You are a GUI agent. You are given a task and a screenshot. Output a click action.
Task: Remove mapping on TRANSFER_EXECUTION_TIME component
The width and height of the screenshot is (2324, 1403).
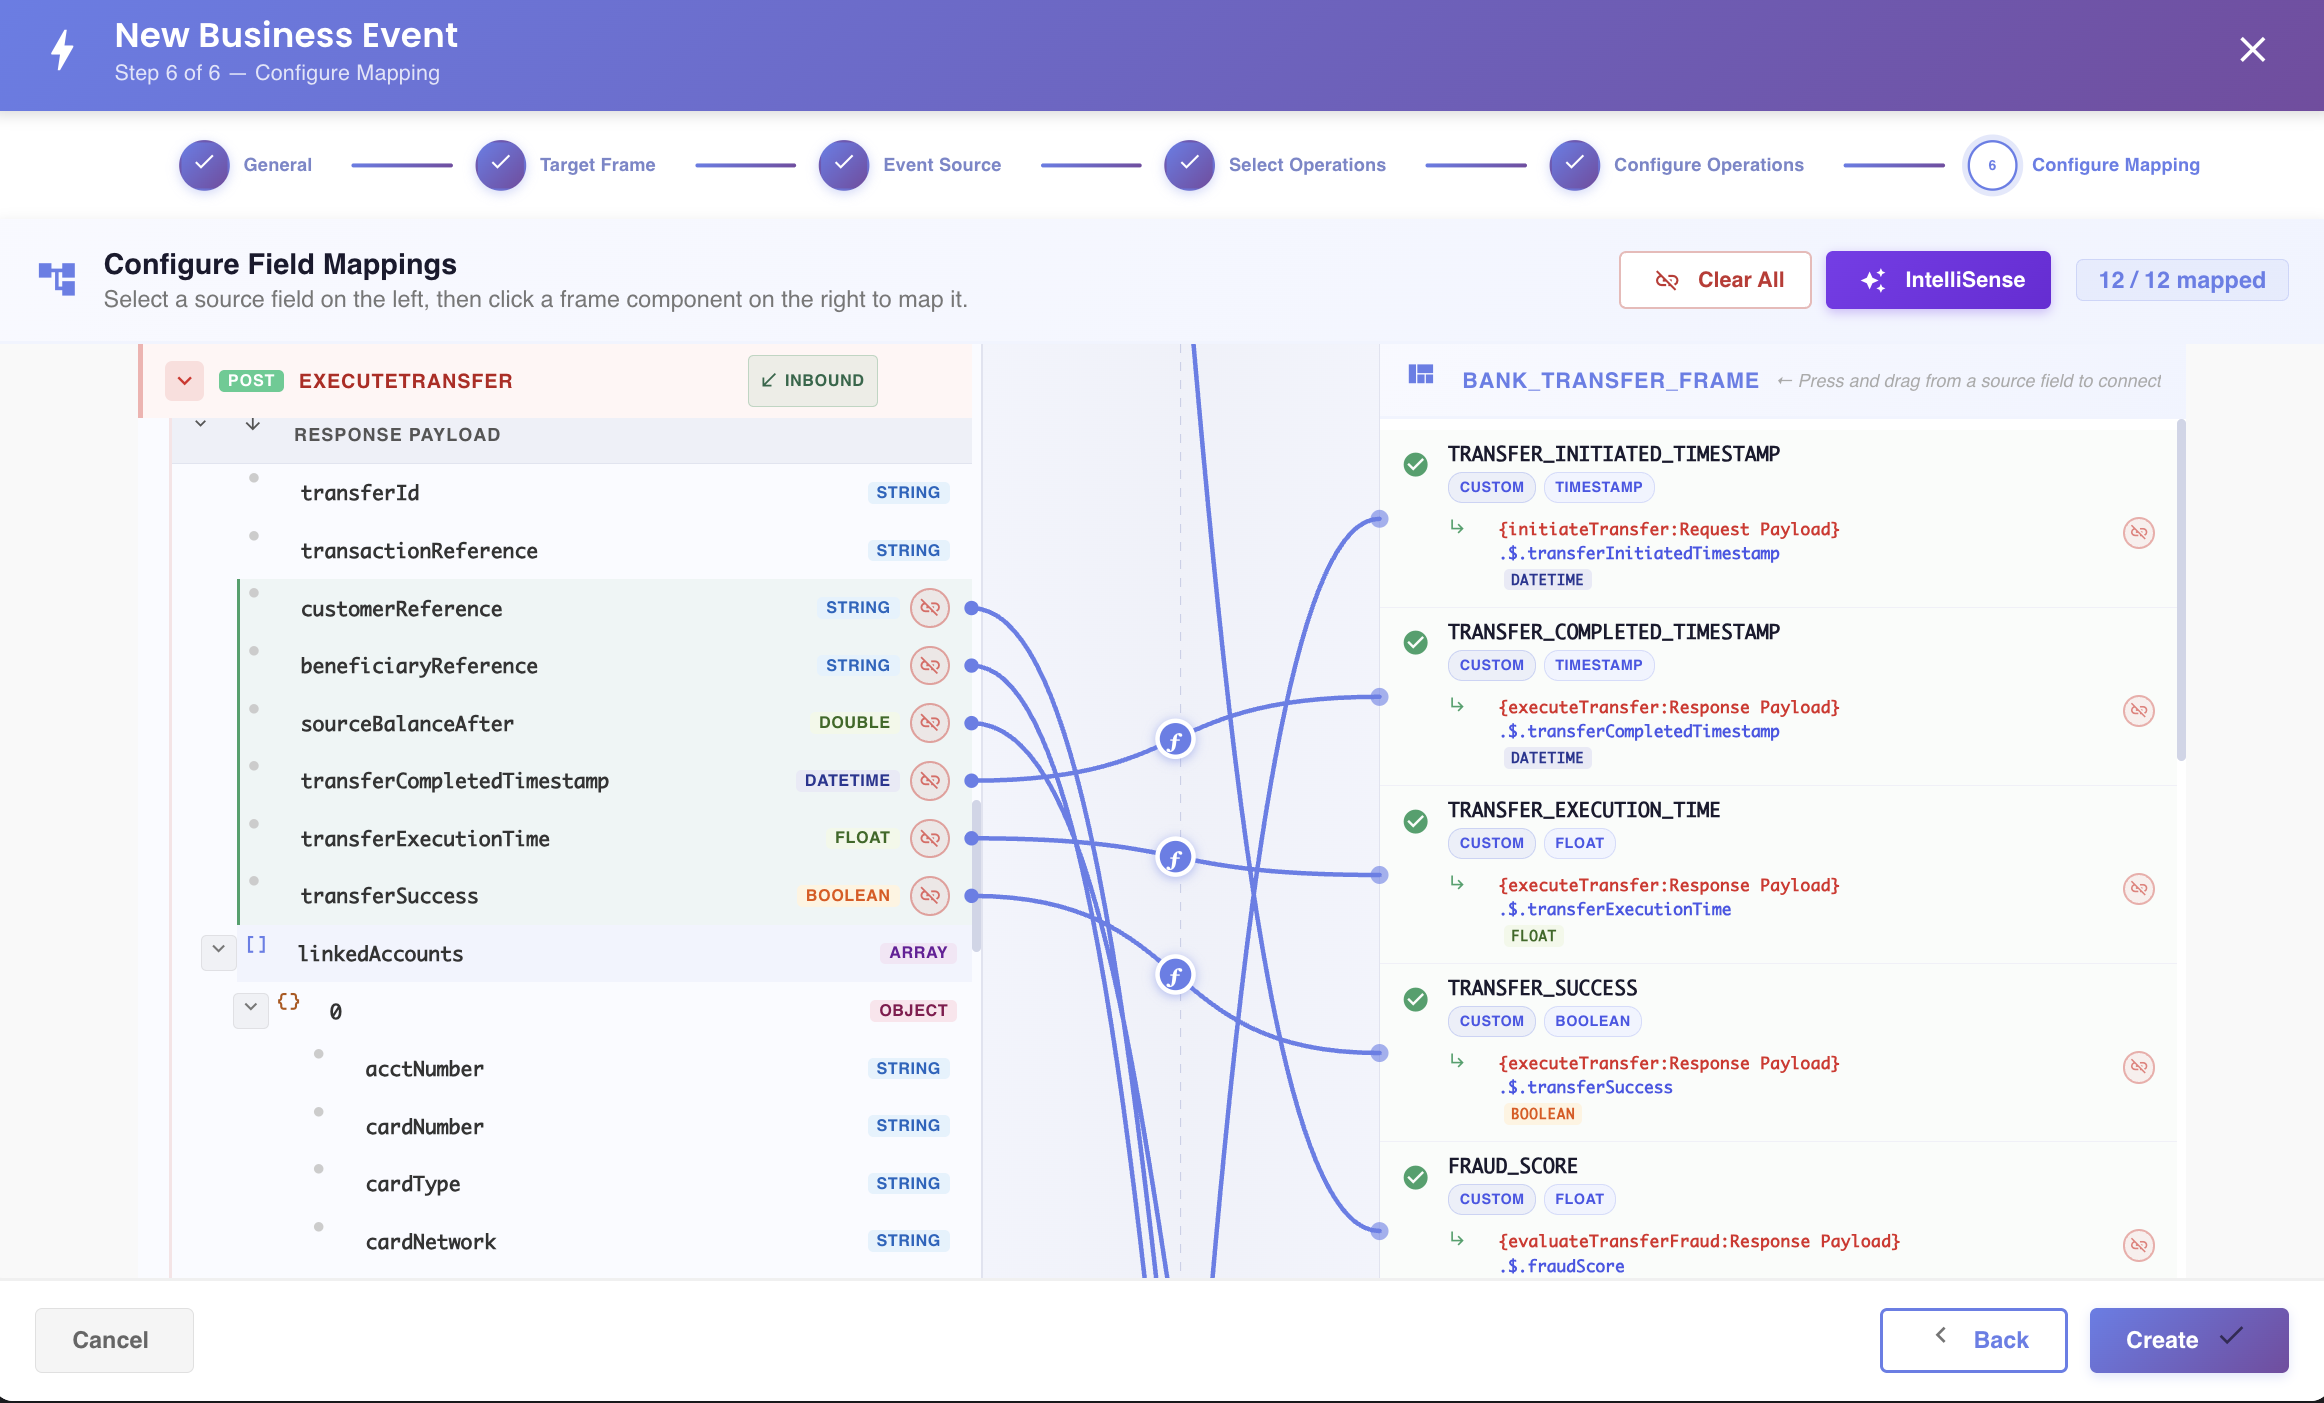[x=2138, y=889]
